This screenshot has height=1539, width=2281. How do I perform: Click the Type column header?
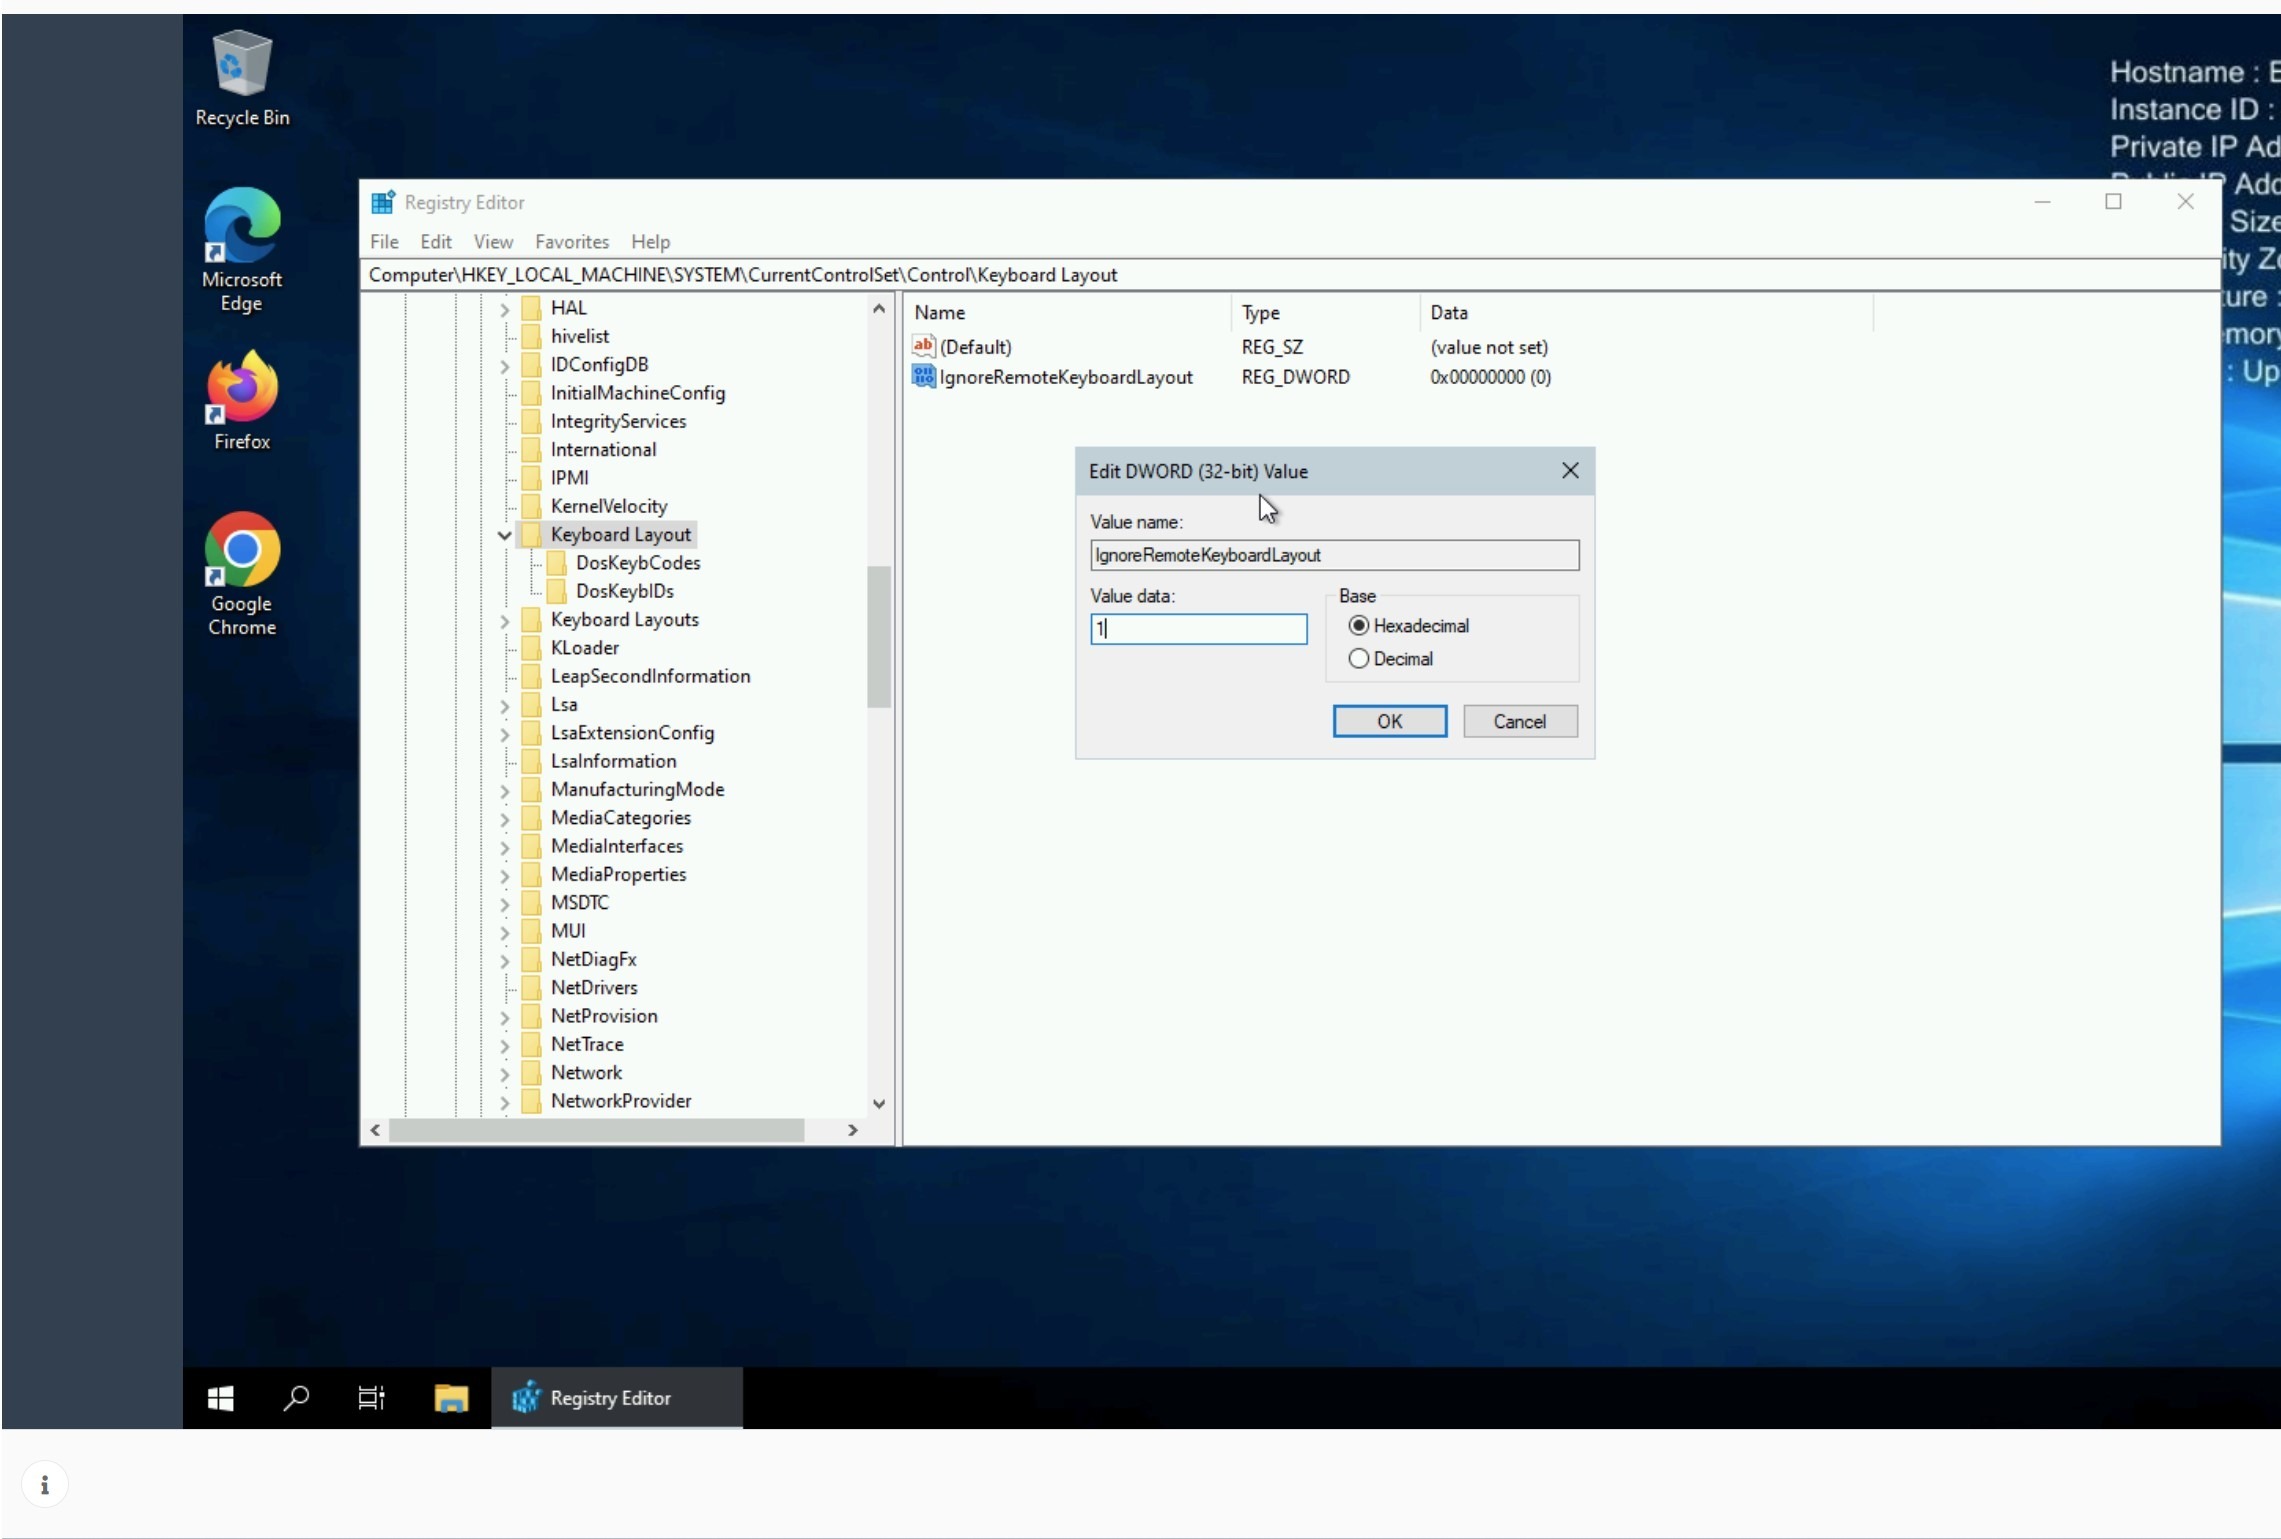pyautogui.click(x=1324, y=312)
